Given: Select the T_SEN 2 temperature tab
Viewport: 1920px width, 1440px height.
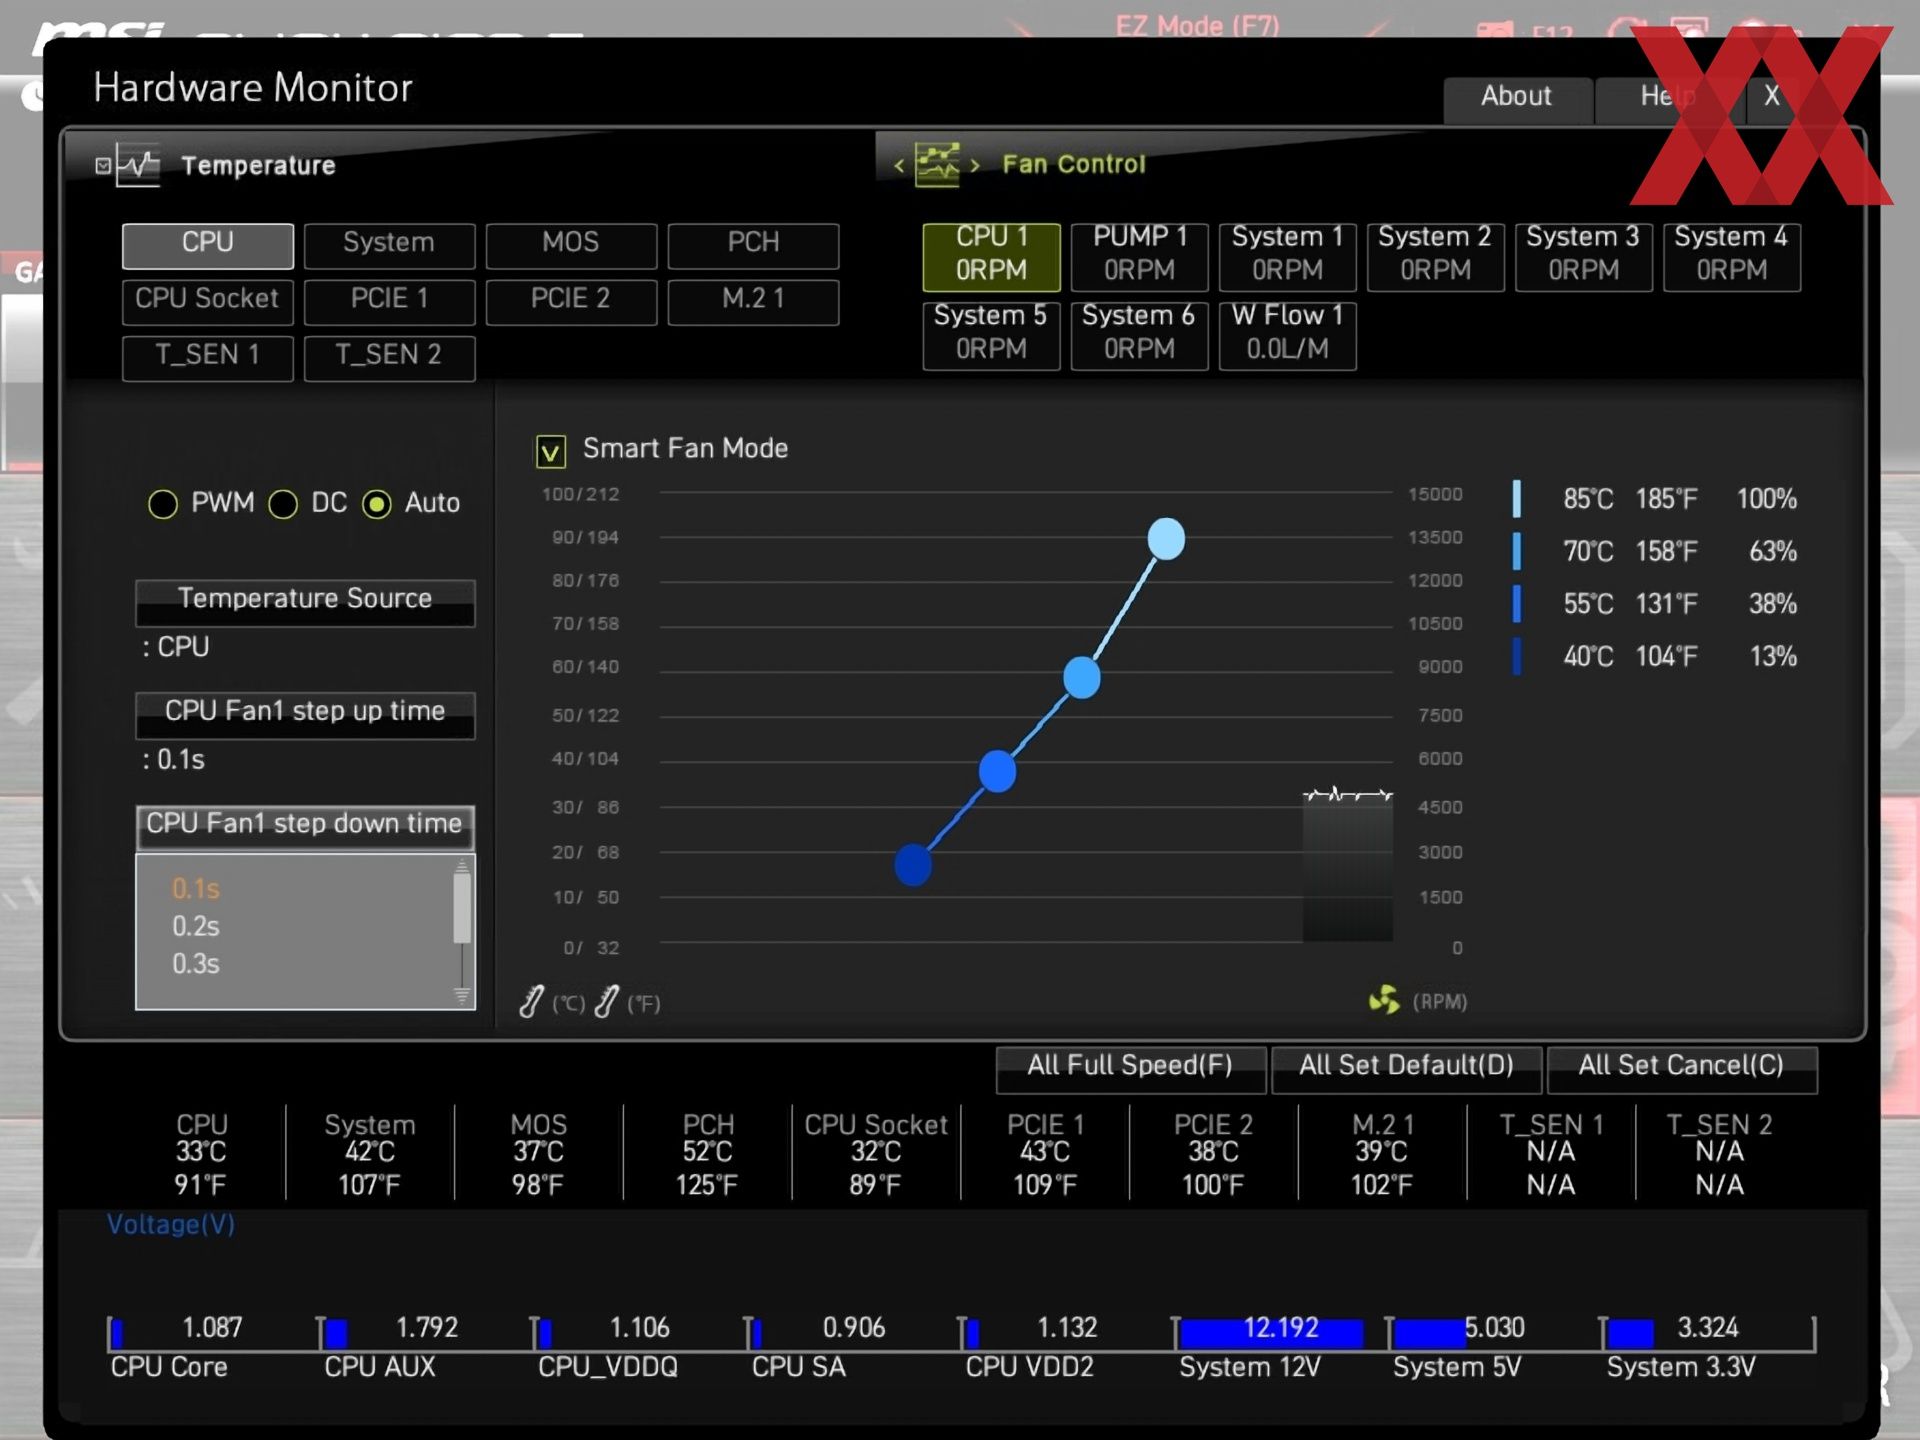Looking at the screenshot, I should [x=389, y=357].
